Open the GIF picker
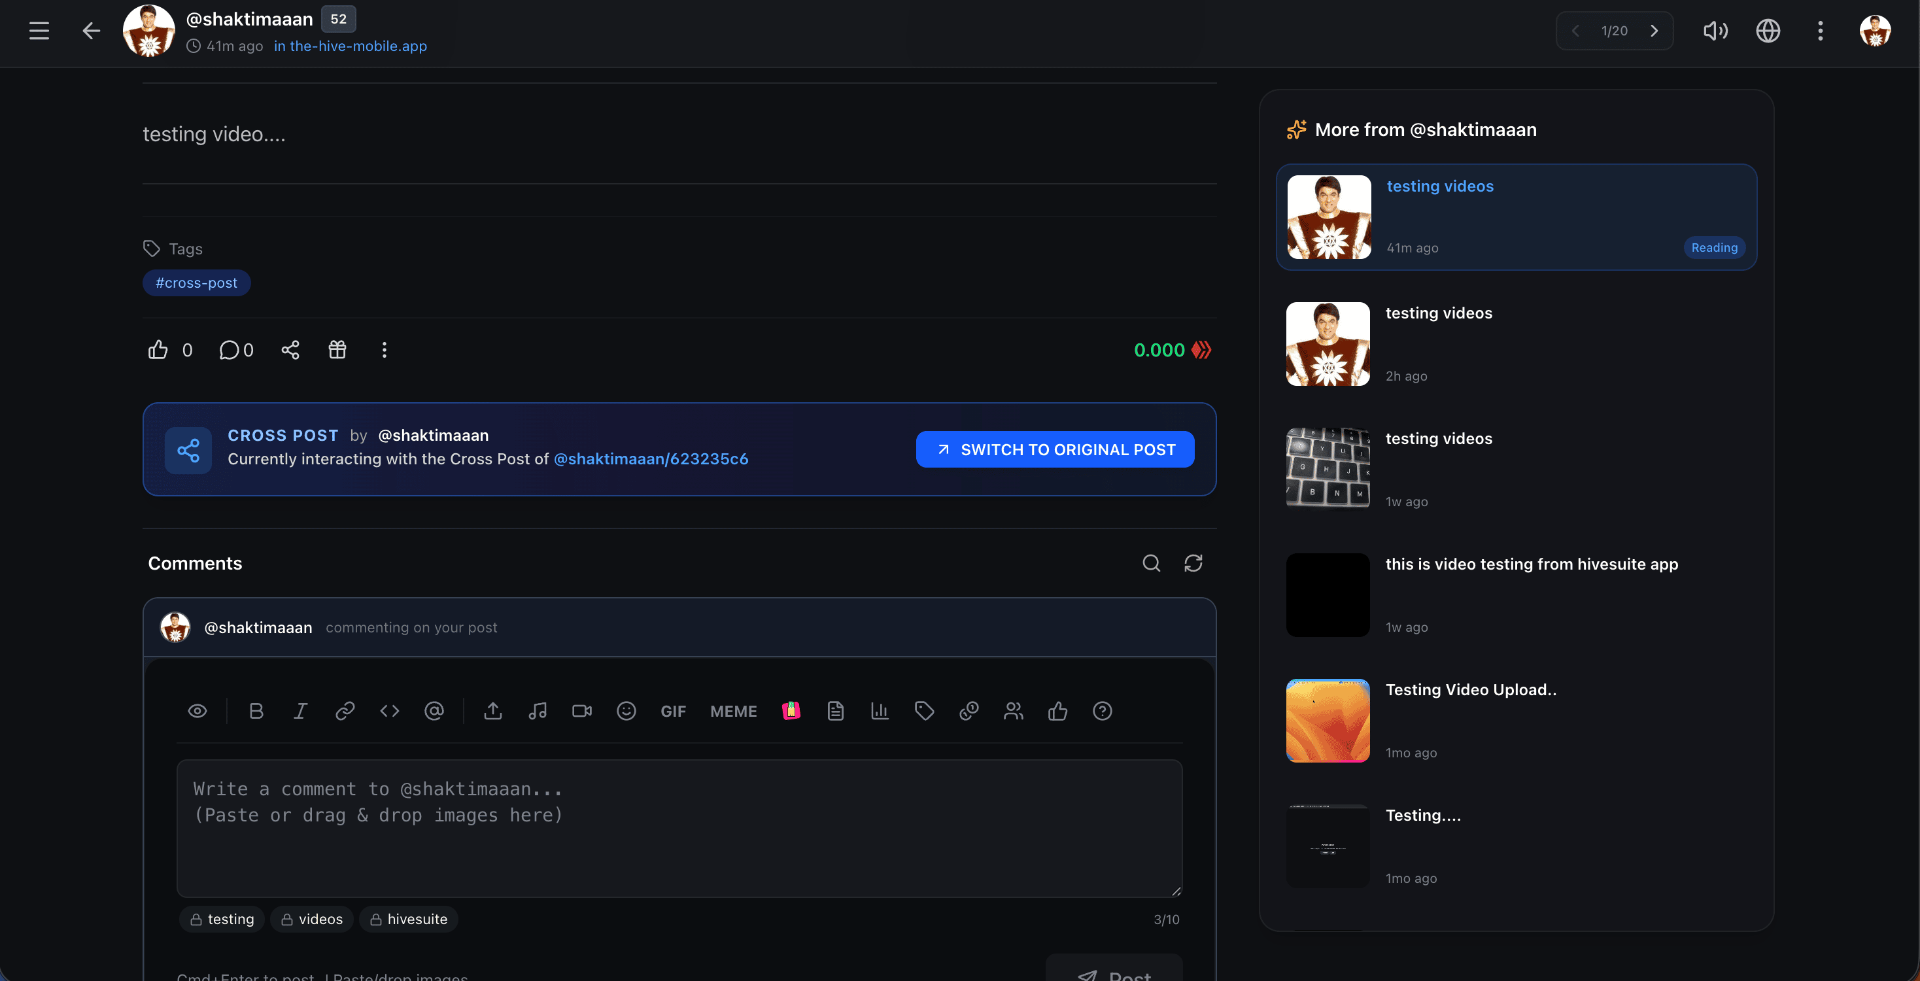This screenshot has width=1920, height=981. pyautogui.click(x=673, y=711)
